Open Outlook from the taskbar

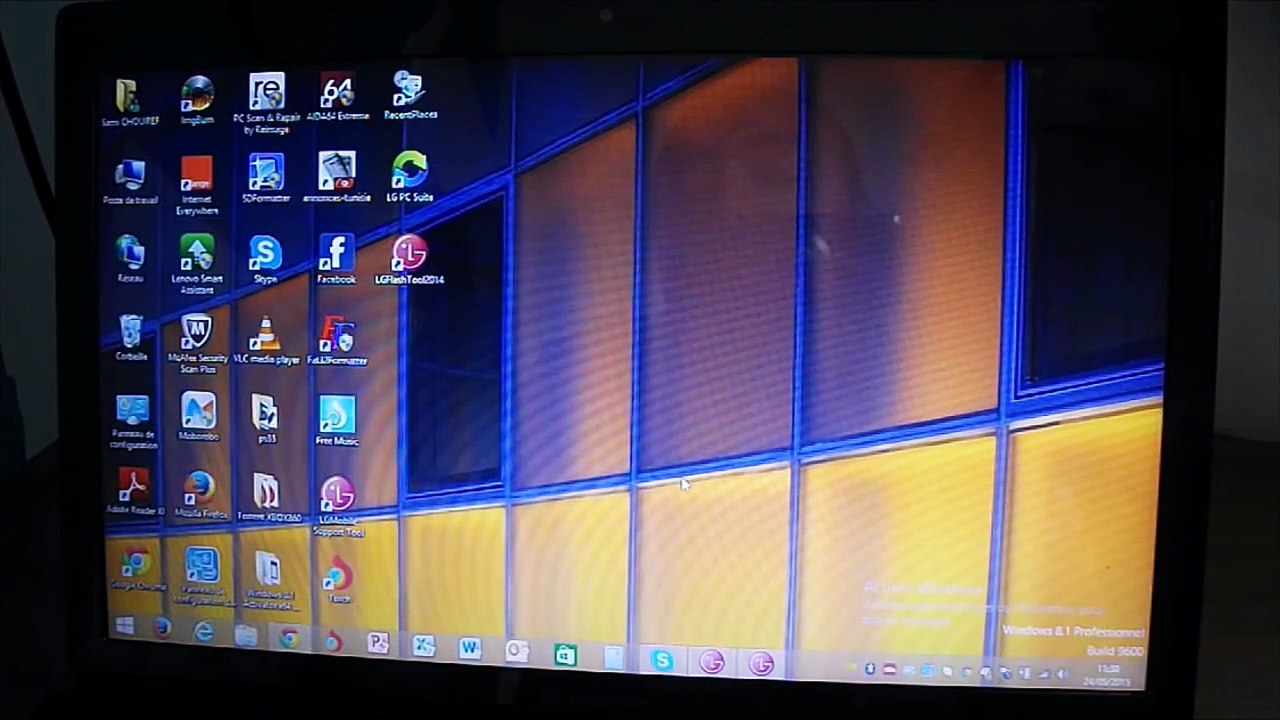click(x=517, y=652)
